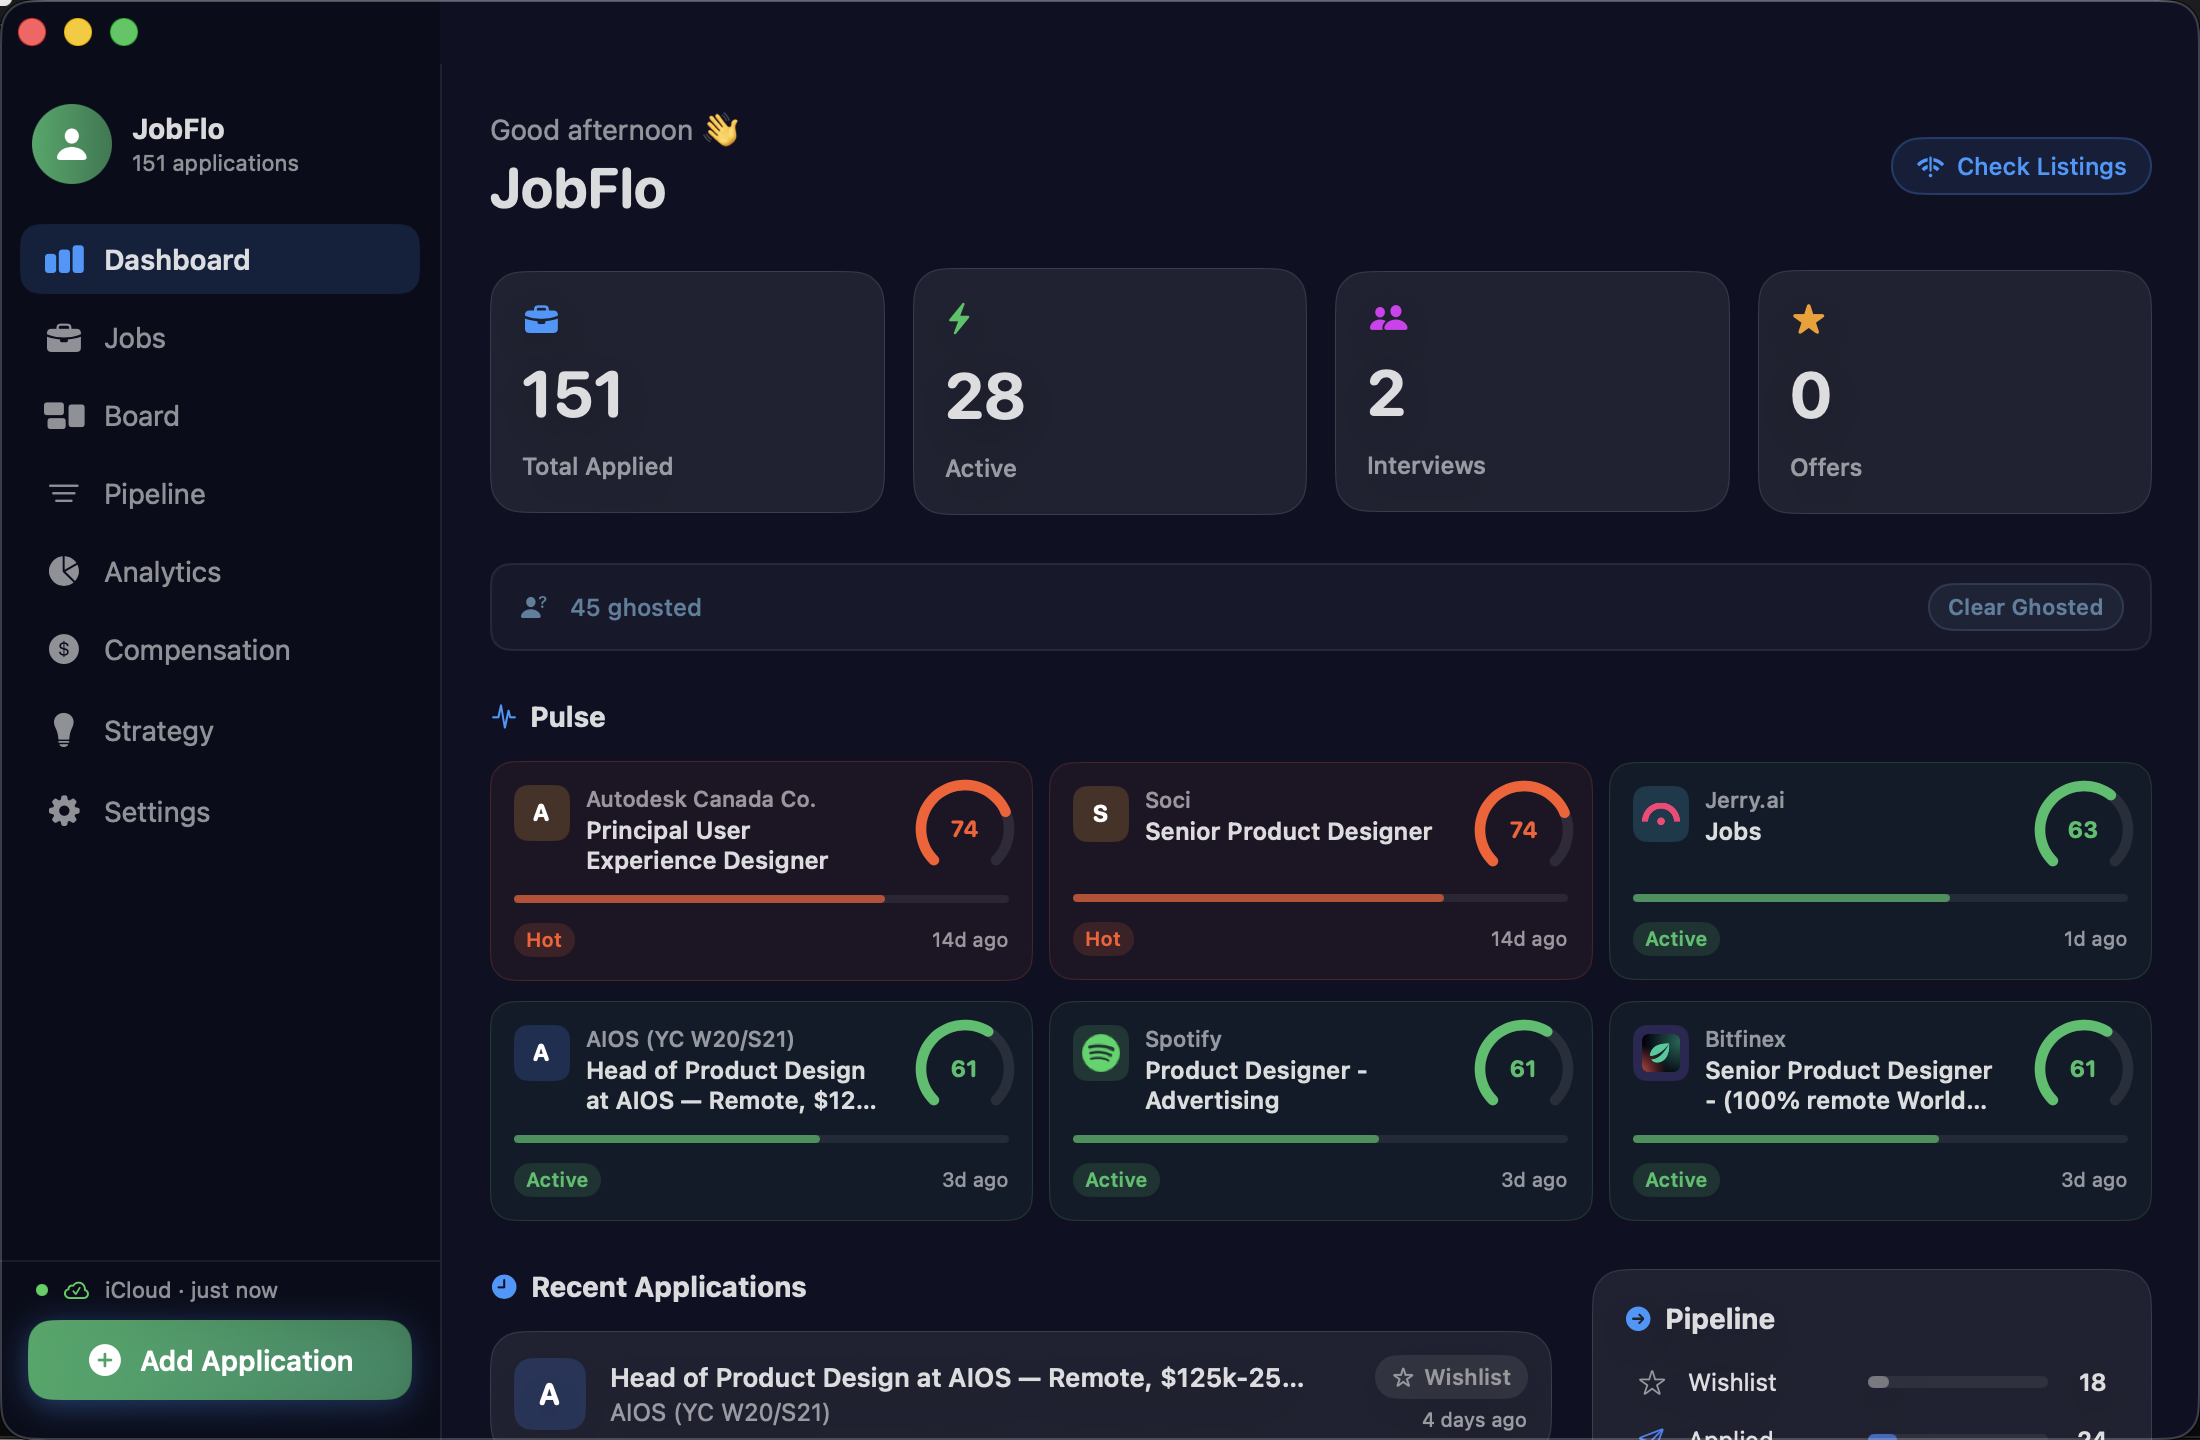Click the Jobs briefcase icon in sidebar
Image resolution: width=2200 pixels, height=1440 pixels.
(64, 338)
